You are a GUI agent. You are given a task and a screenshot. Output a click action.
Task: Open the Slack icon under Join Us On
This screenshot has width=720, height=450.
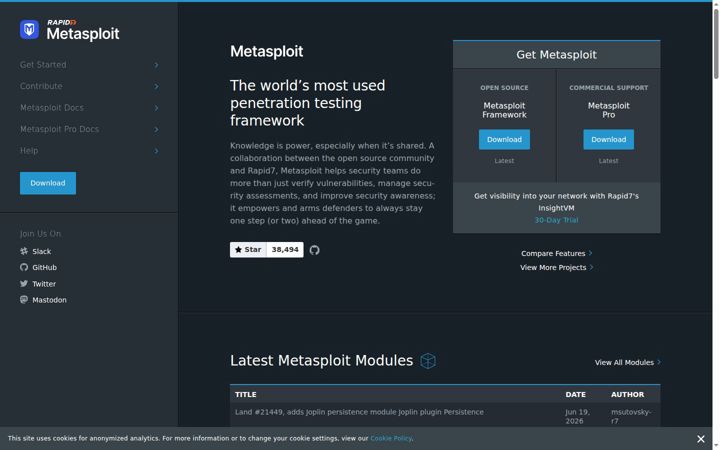tap(24, 251)
